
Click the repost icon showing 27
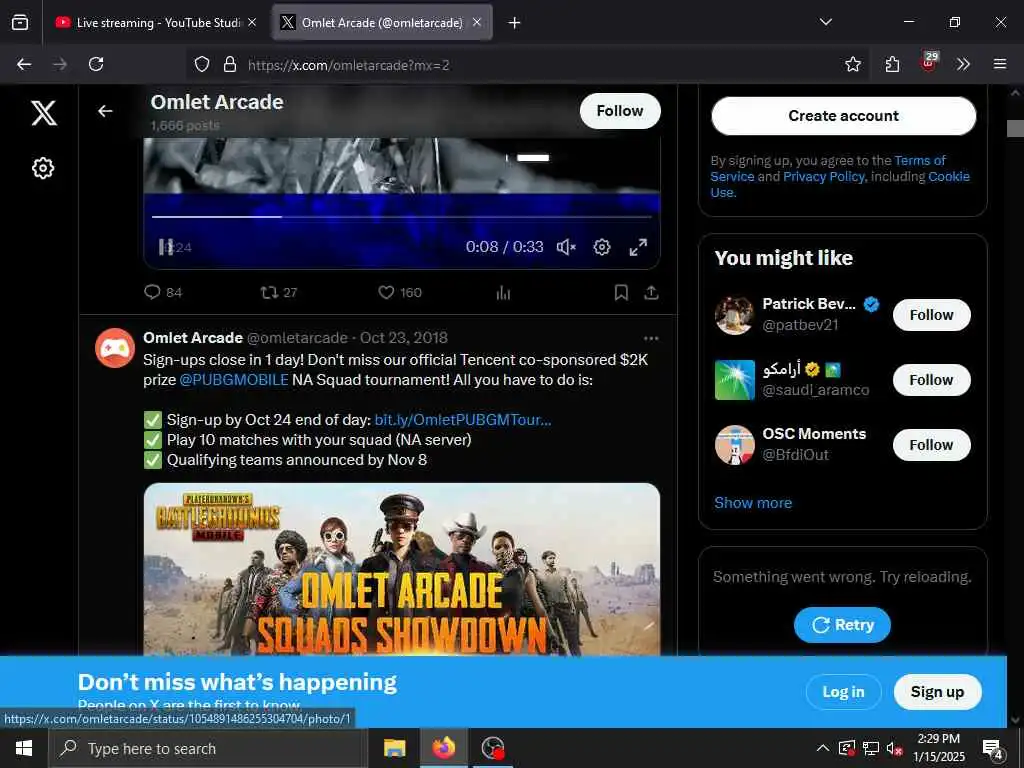(269, 292)
